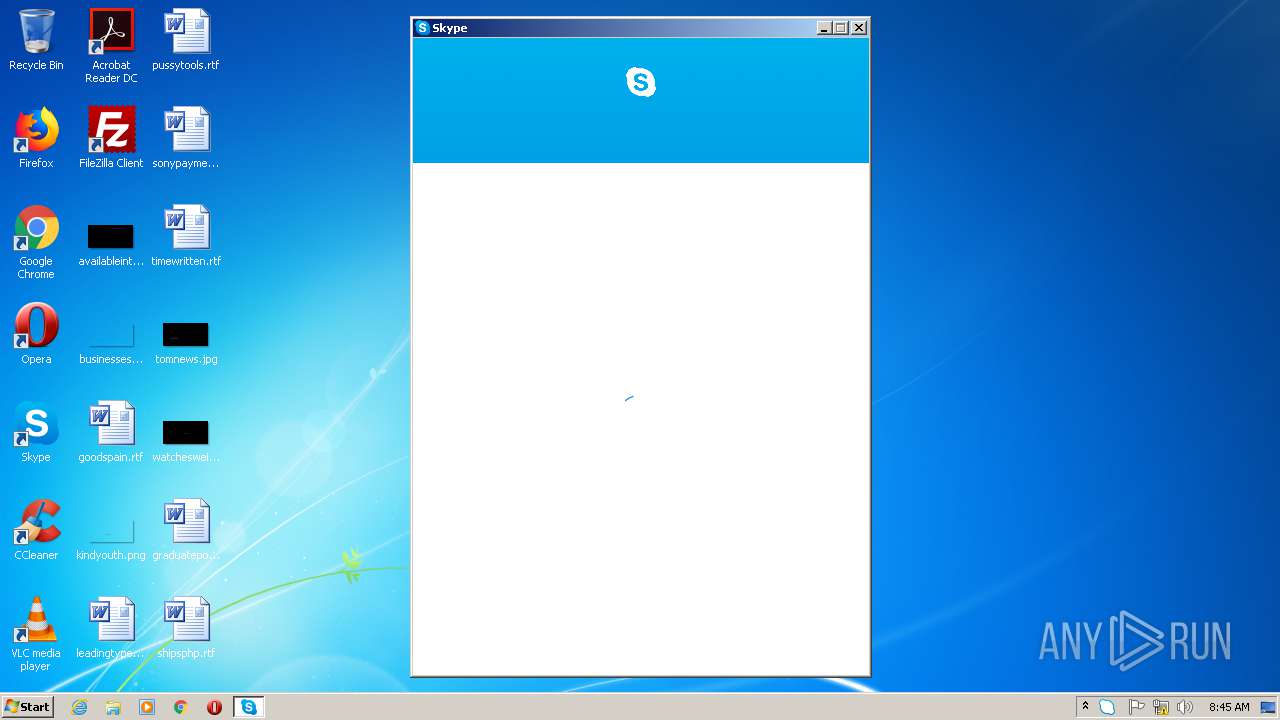1280x720 pixels.
Task: Click the Show desktop button
Action: 1269,707
